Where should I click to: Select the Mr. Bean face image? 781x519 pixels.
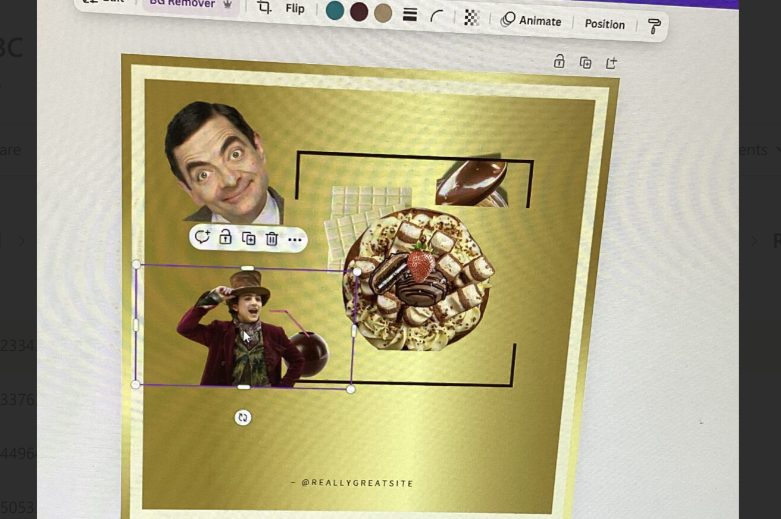coord(223,162)
